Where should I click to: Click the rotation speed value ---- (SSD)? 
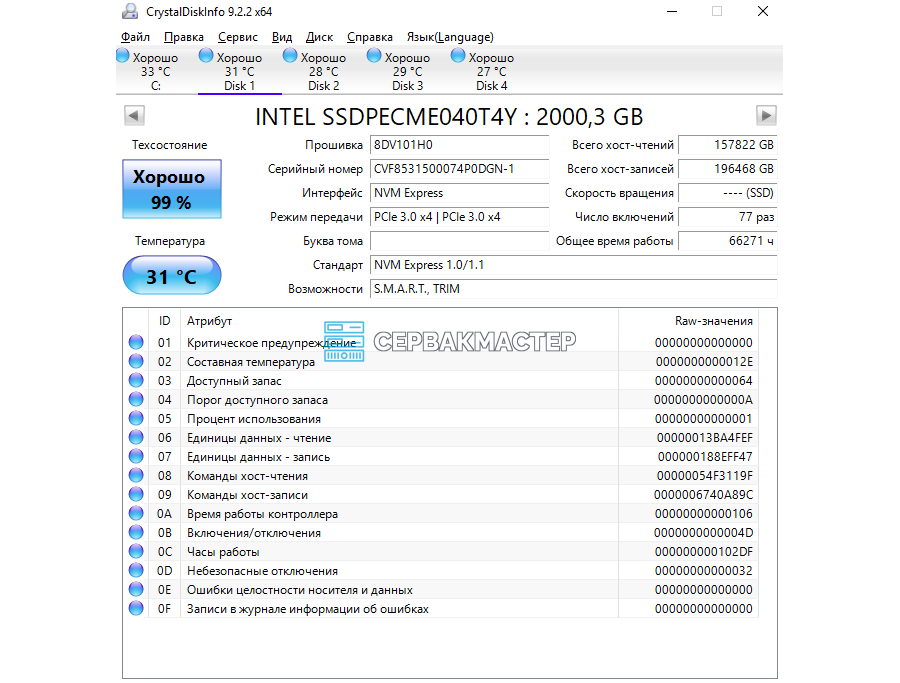(x=727, y=193)
